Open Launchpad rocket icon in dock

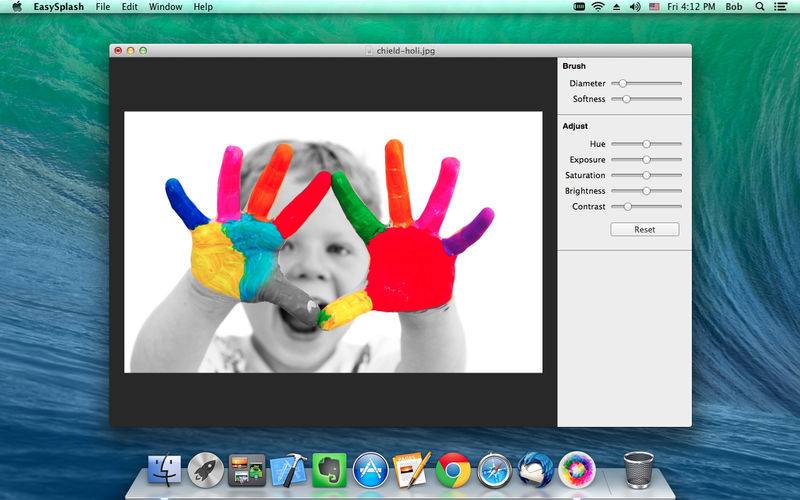[x=205, y=469]
